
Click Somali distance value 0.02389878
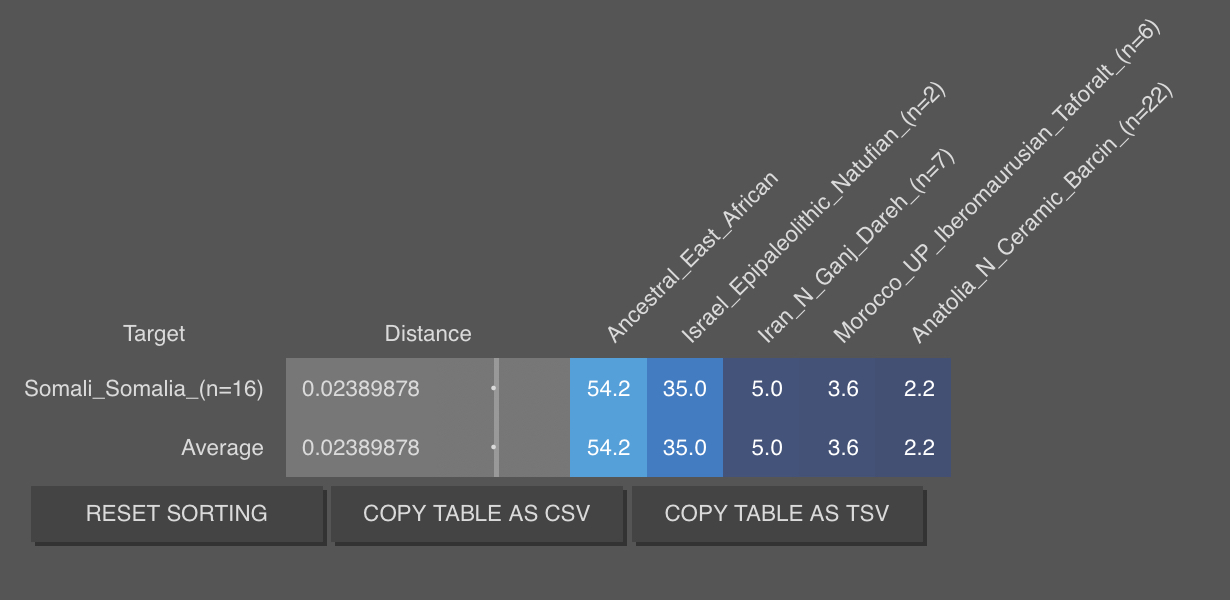361,389
